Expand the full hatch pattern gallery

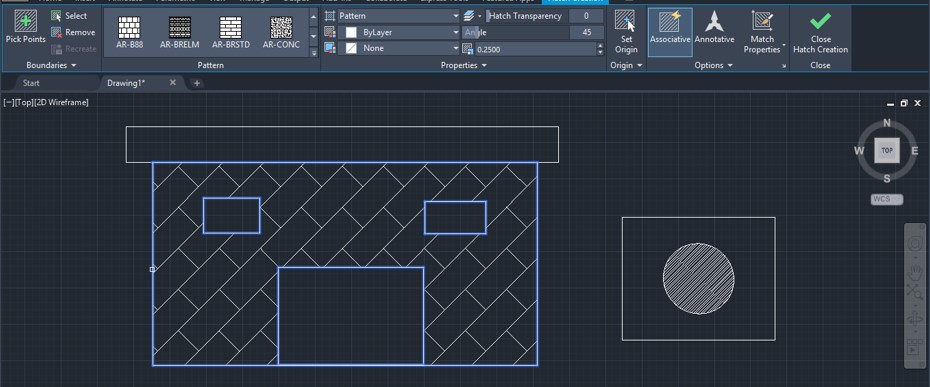click(314, 52)
